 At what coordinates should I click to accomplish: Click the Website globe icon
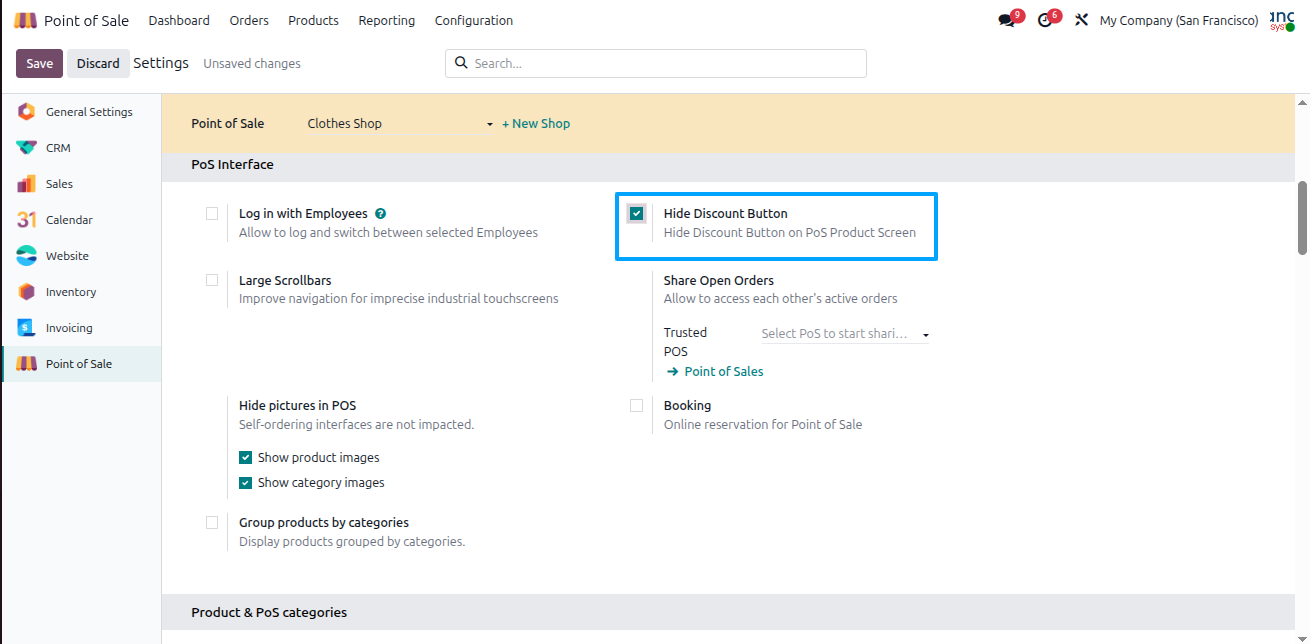tap(27, 256)
